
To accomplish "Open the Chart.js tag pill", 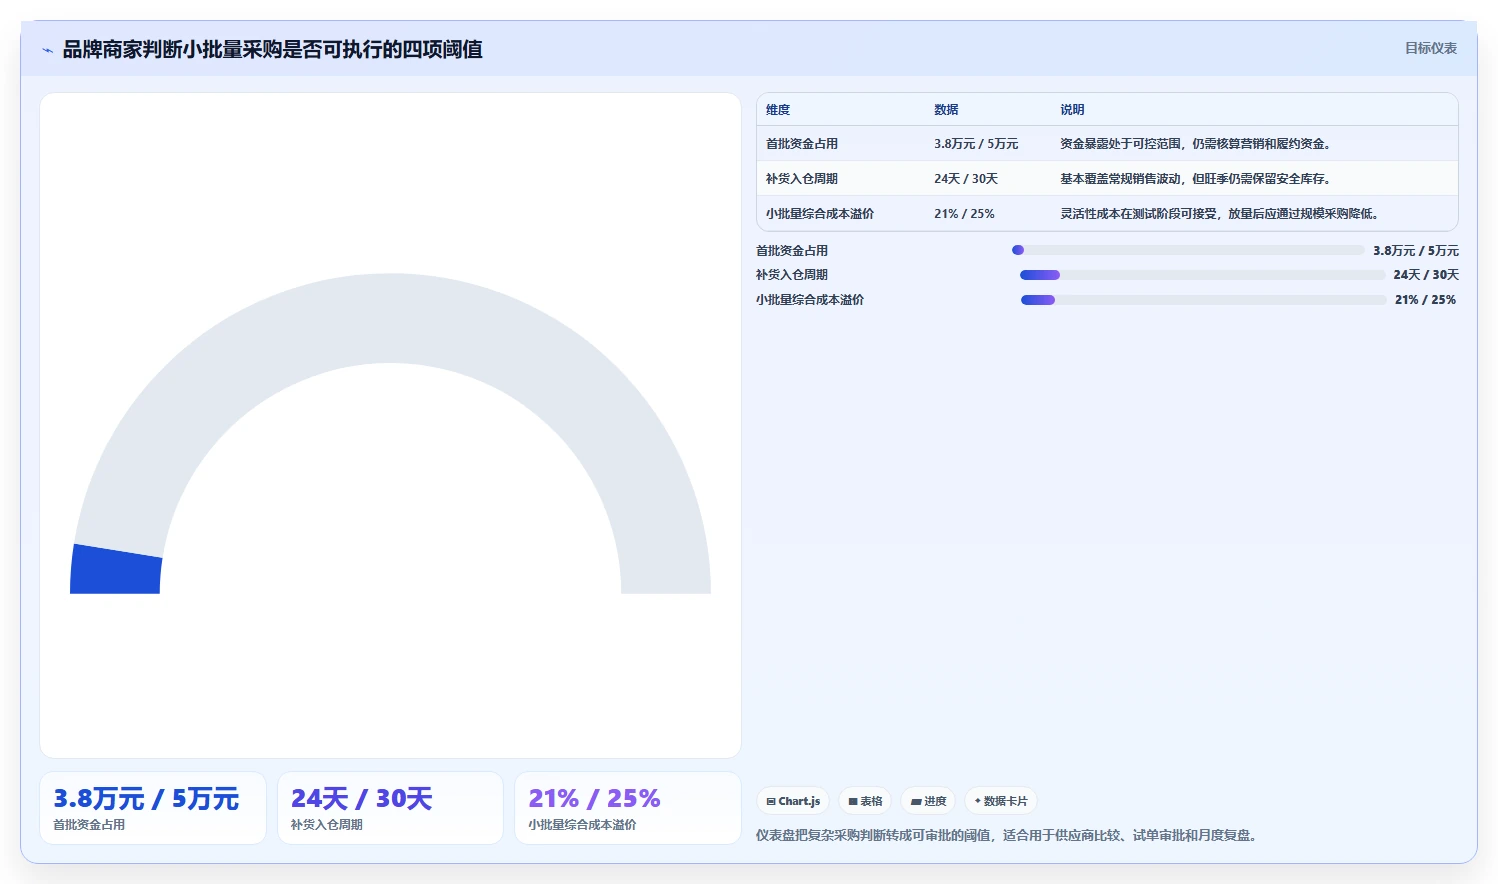I will tap(793, 801).
